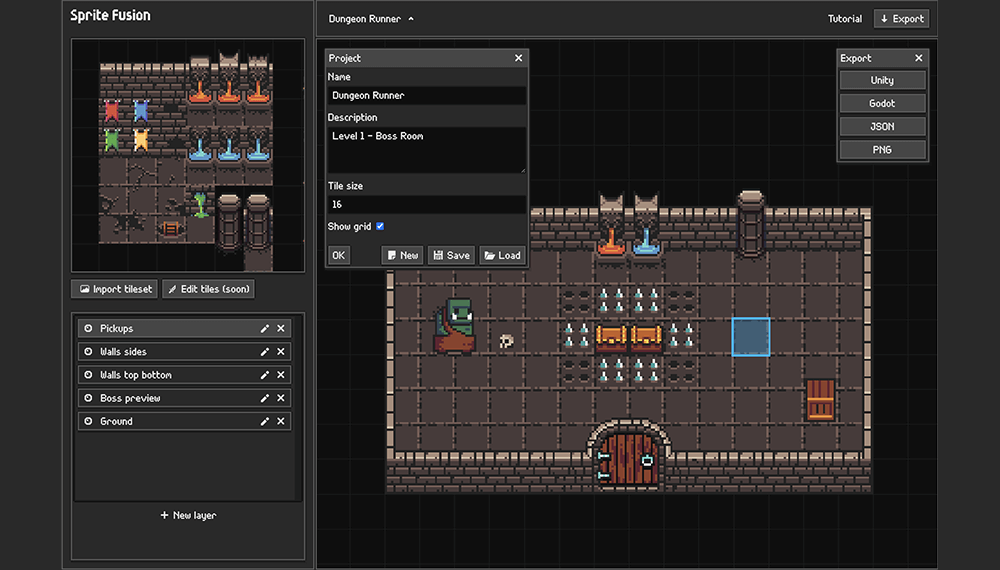Click the Import tileset button
1000x570 pixels.
pos(114,290)
